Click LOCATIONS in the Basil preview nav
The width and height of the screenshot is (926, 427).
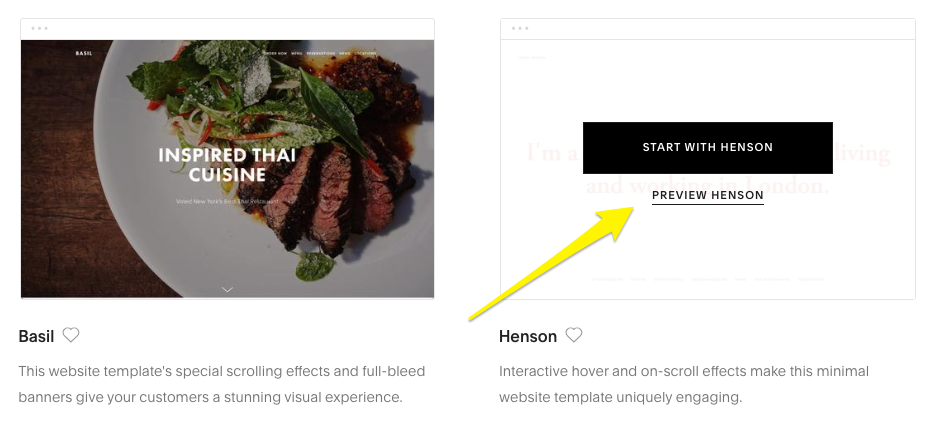click(x=366, y=53)
